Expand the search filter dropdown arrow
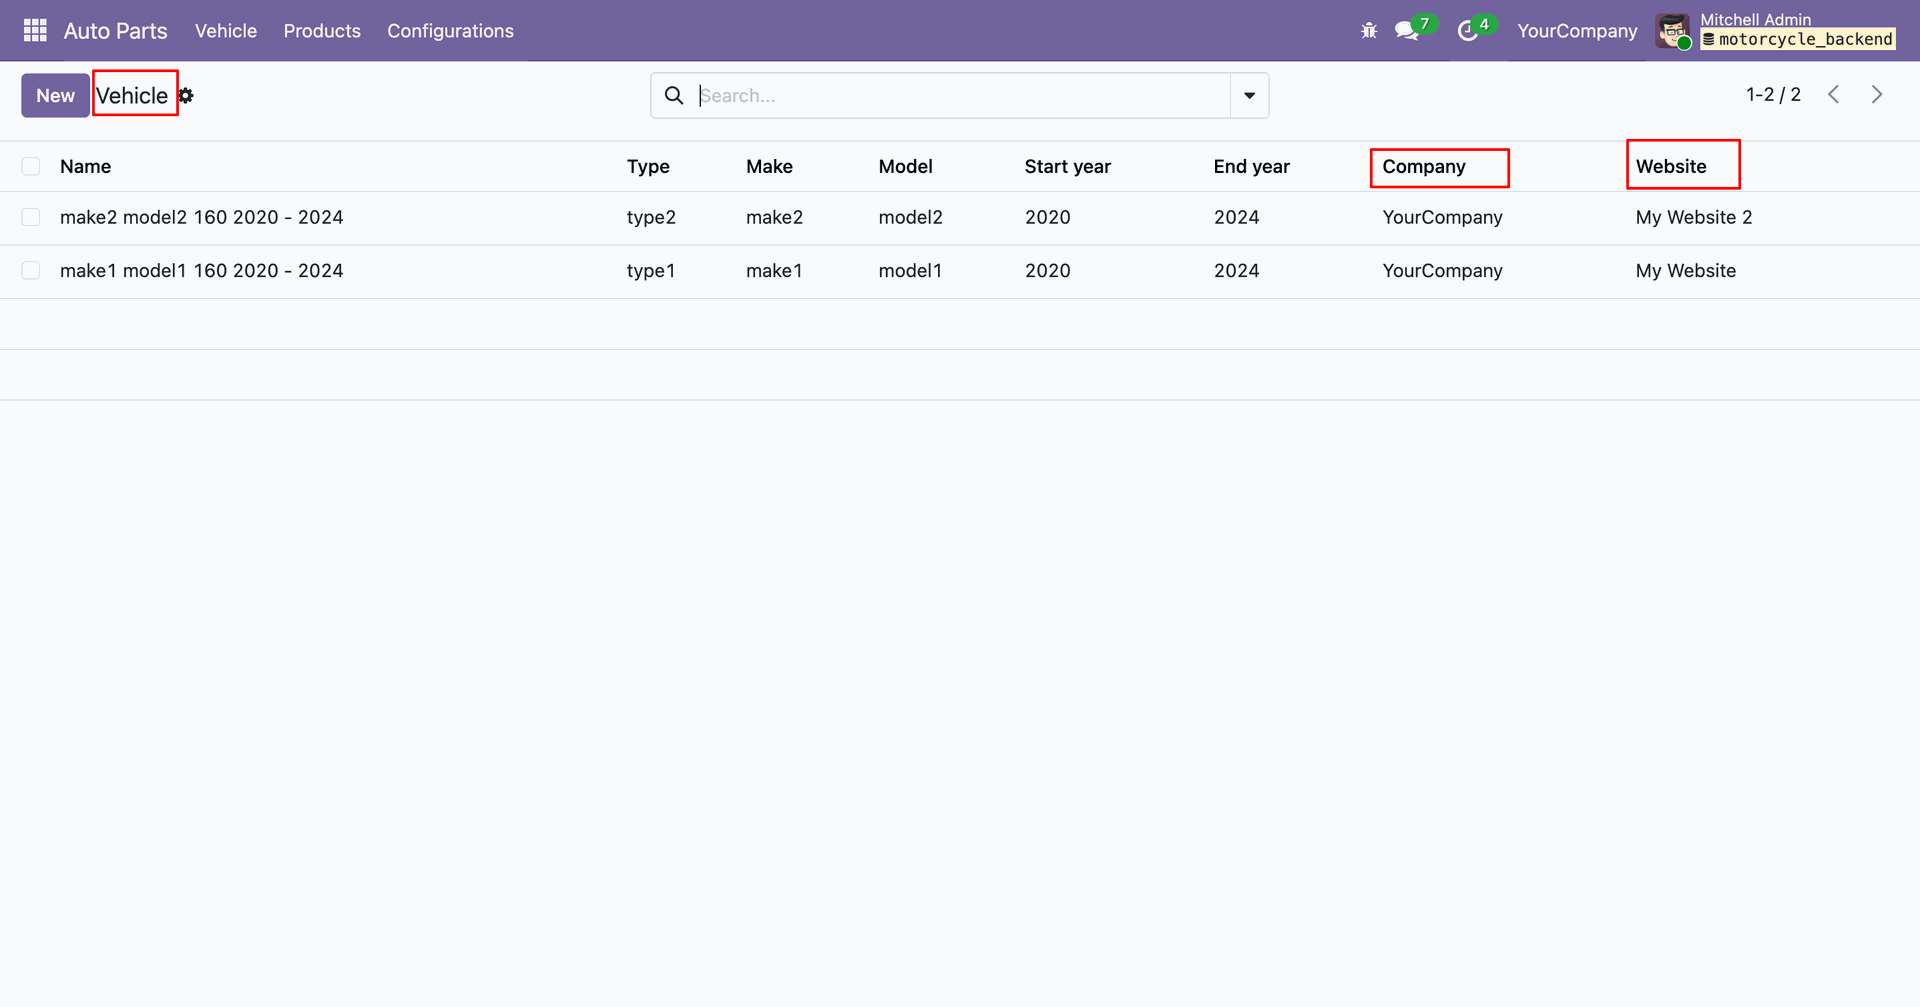 (x=1249, y=96)
